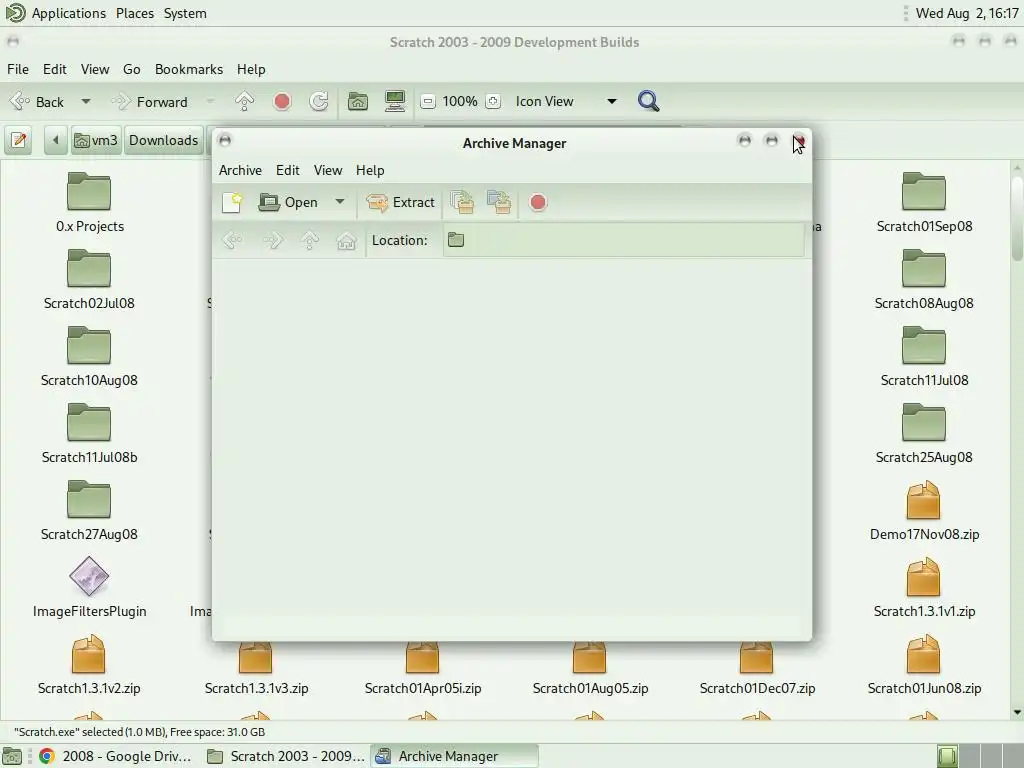Image resolution: width=1024 pixels, height=768 pixels.
Task: Click the reload icon in file manager
Action: click(x=319, y=101)
